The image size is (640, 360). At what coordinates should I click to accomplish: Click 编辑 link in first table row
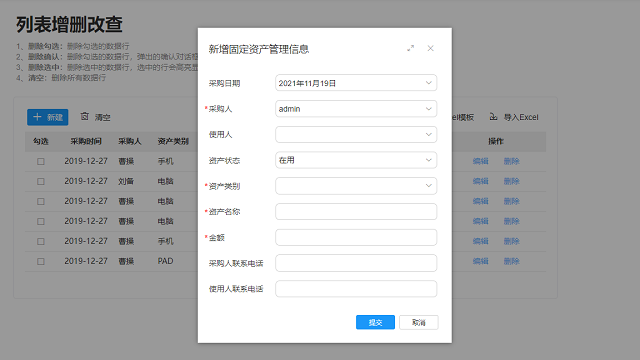pyautogui.click(x=480, y=161)
